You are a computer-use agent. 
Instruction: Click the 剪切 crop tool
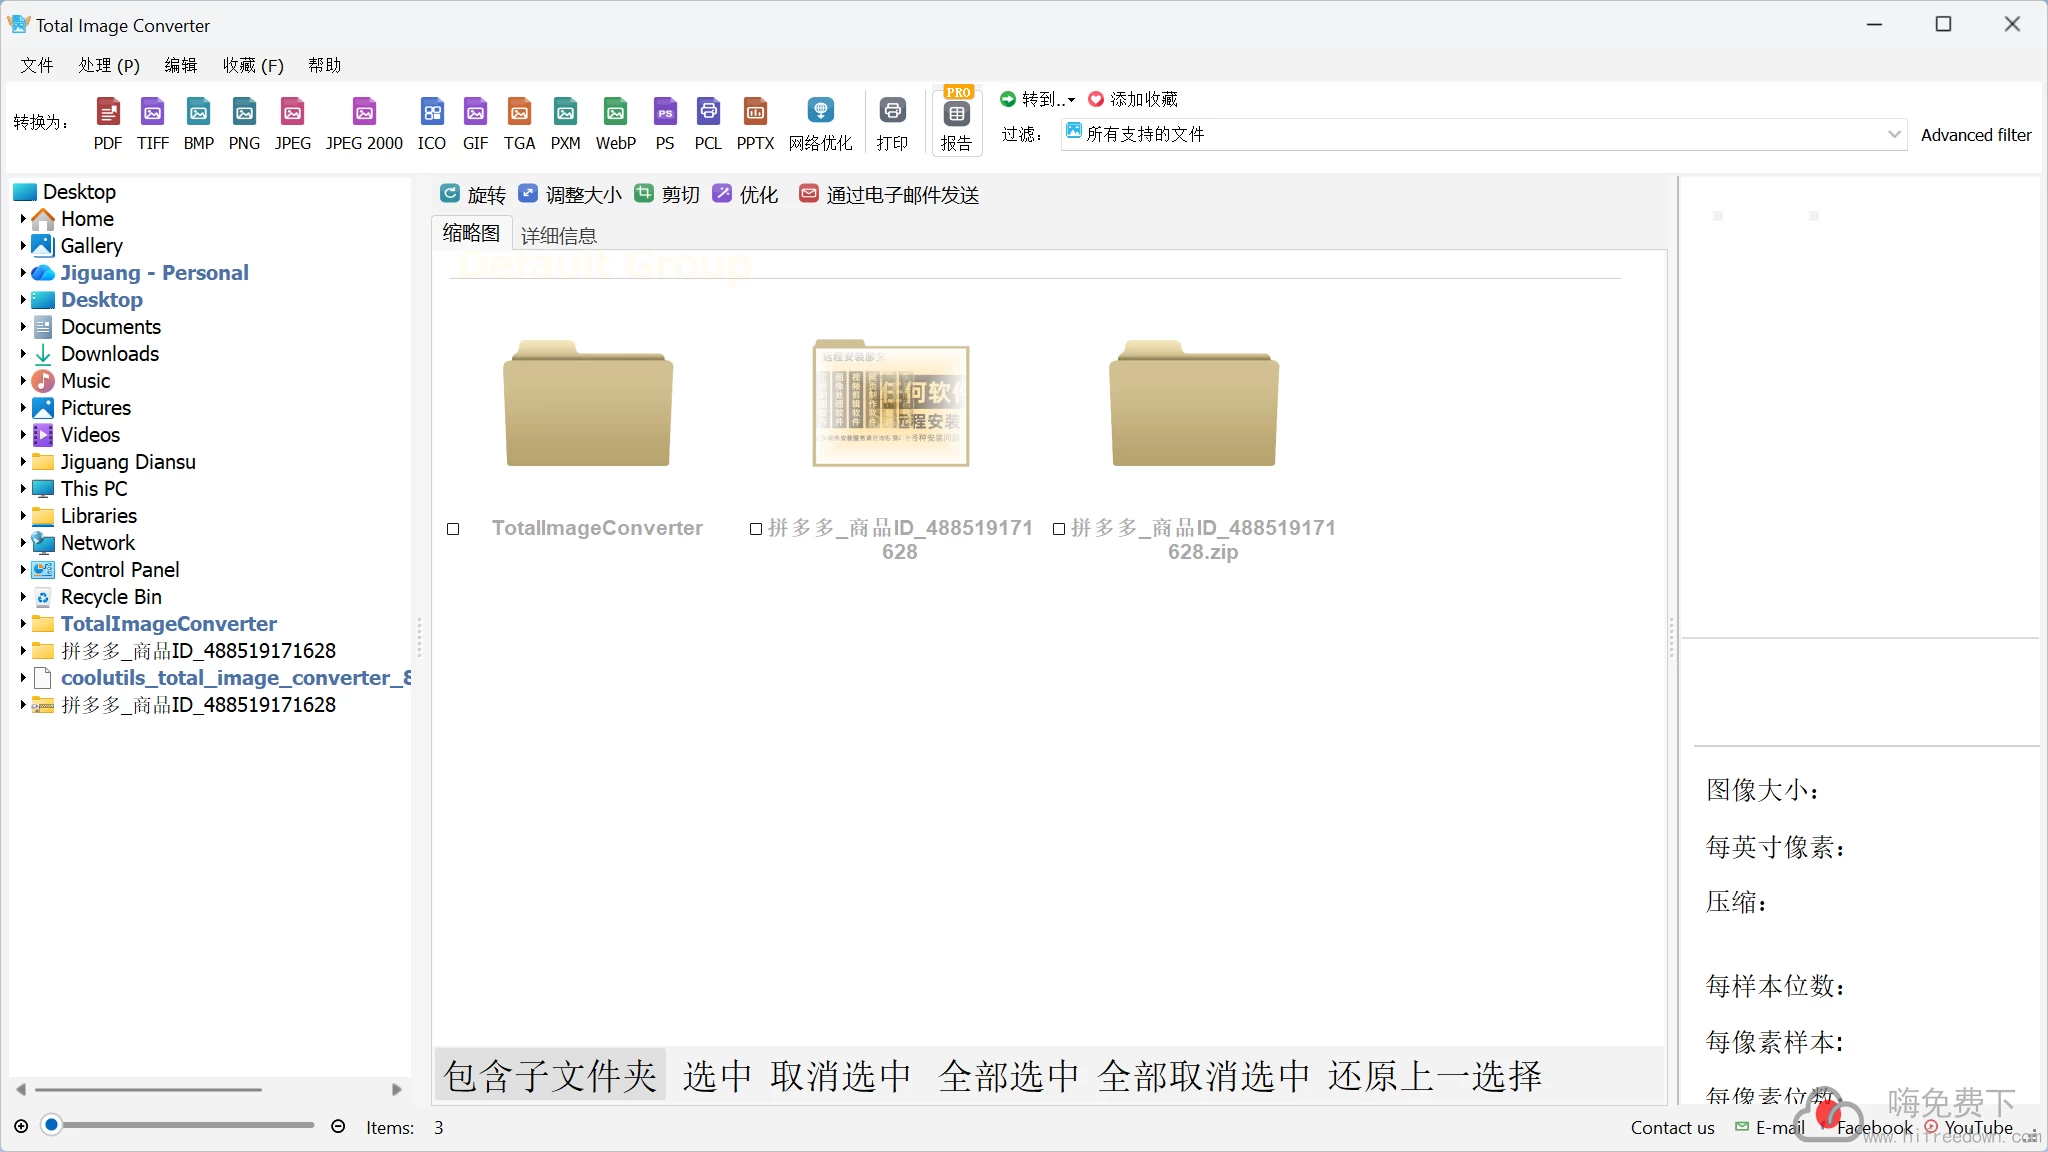pyautogui.click(x=667, y=194)
